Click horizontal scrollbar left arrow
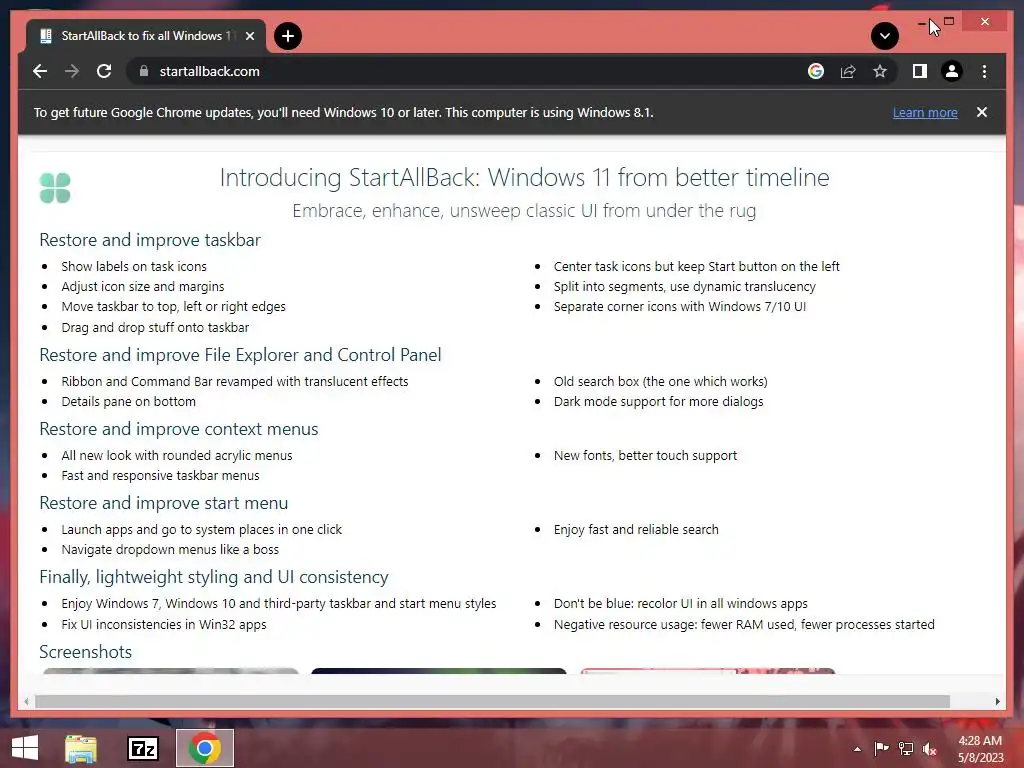The height and width of the screenshot is (768, 1024). pyautogui.click(x=26, y=701)
